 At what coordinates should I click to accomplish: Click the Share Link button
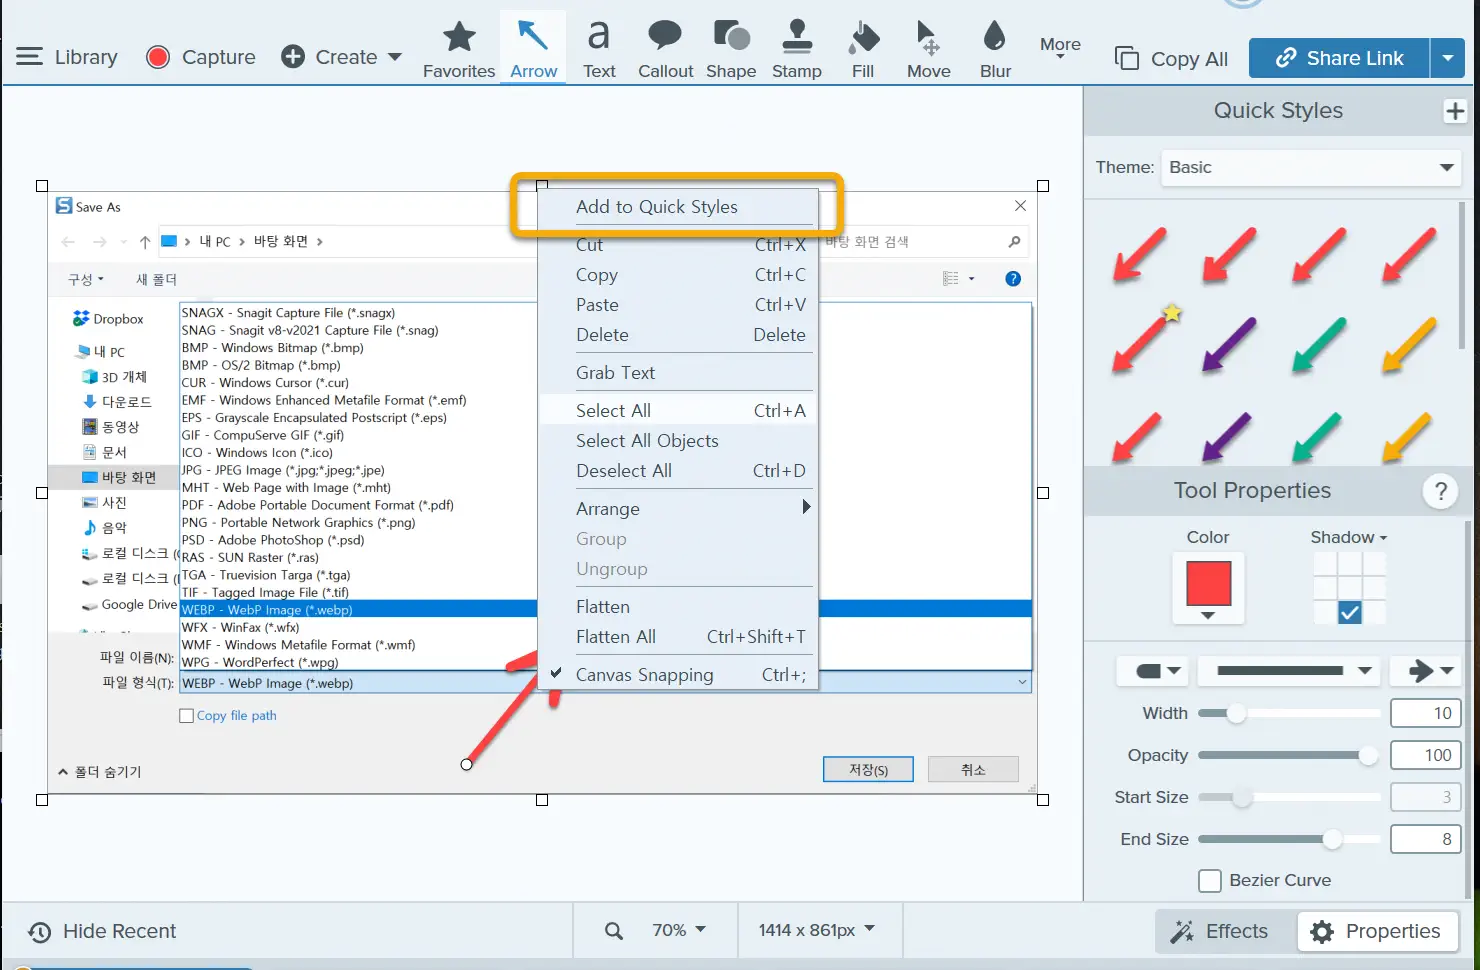[1340, 58]
